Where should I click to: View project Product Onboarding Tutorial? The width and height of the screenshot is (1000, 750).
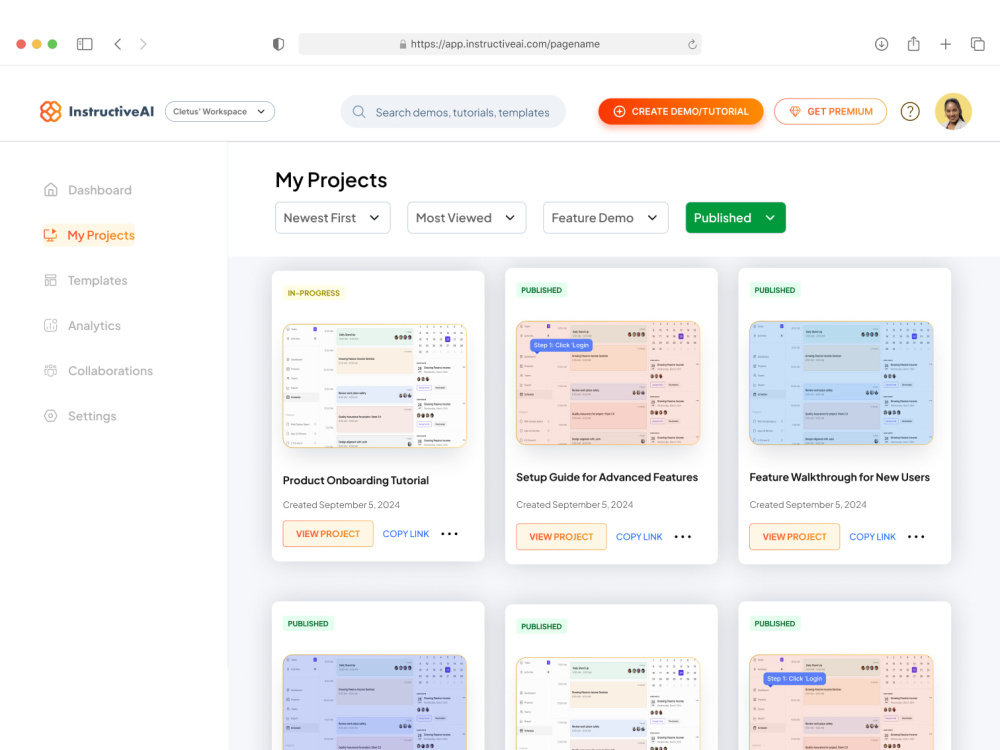tap(328, 534)
